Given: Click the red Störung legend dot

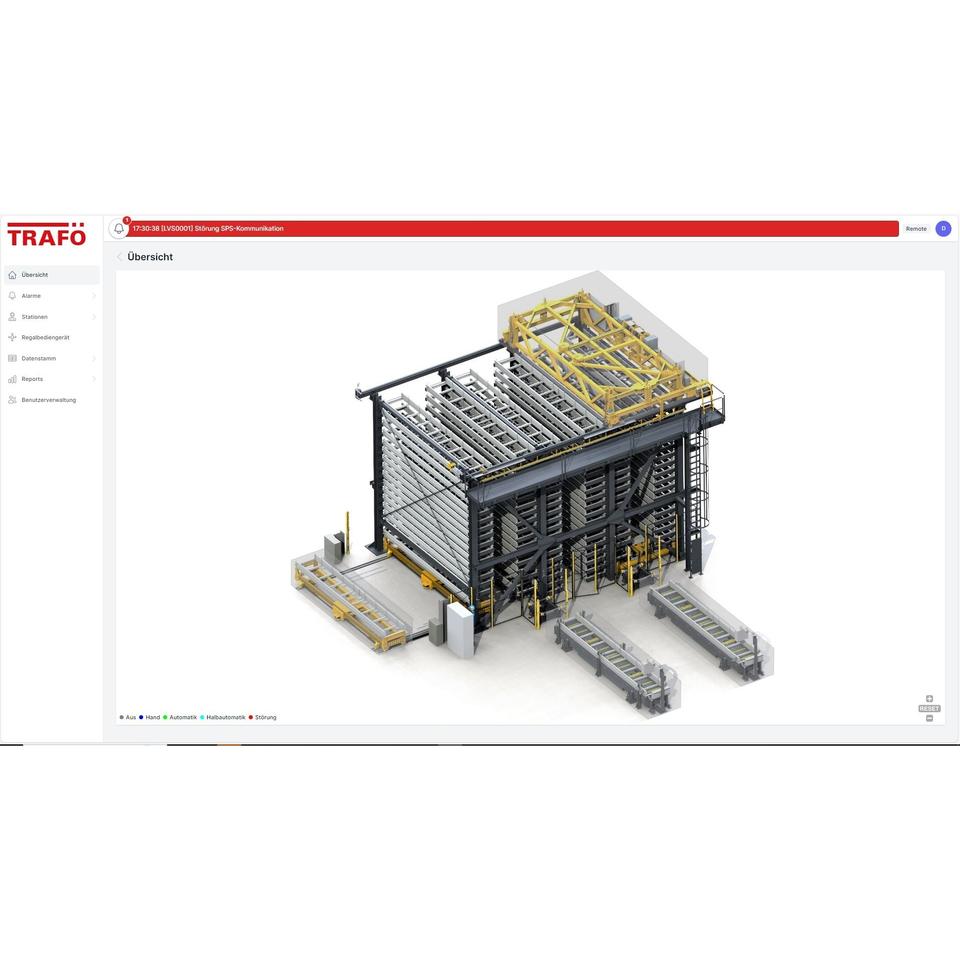Looking at the screenshot, I should coord(251,718).
